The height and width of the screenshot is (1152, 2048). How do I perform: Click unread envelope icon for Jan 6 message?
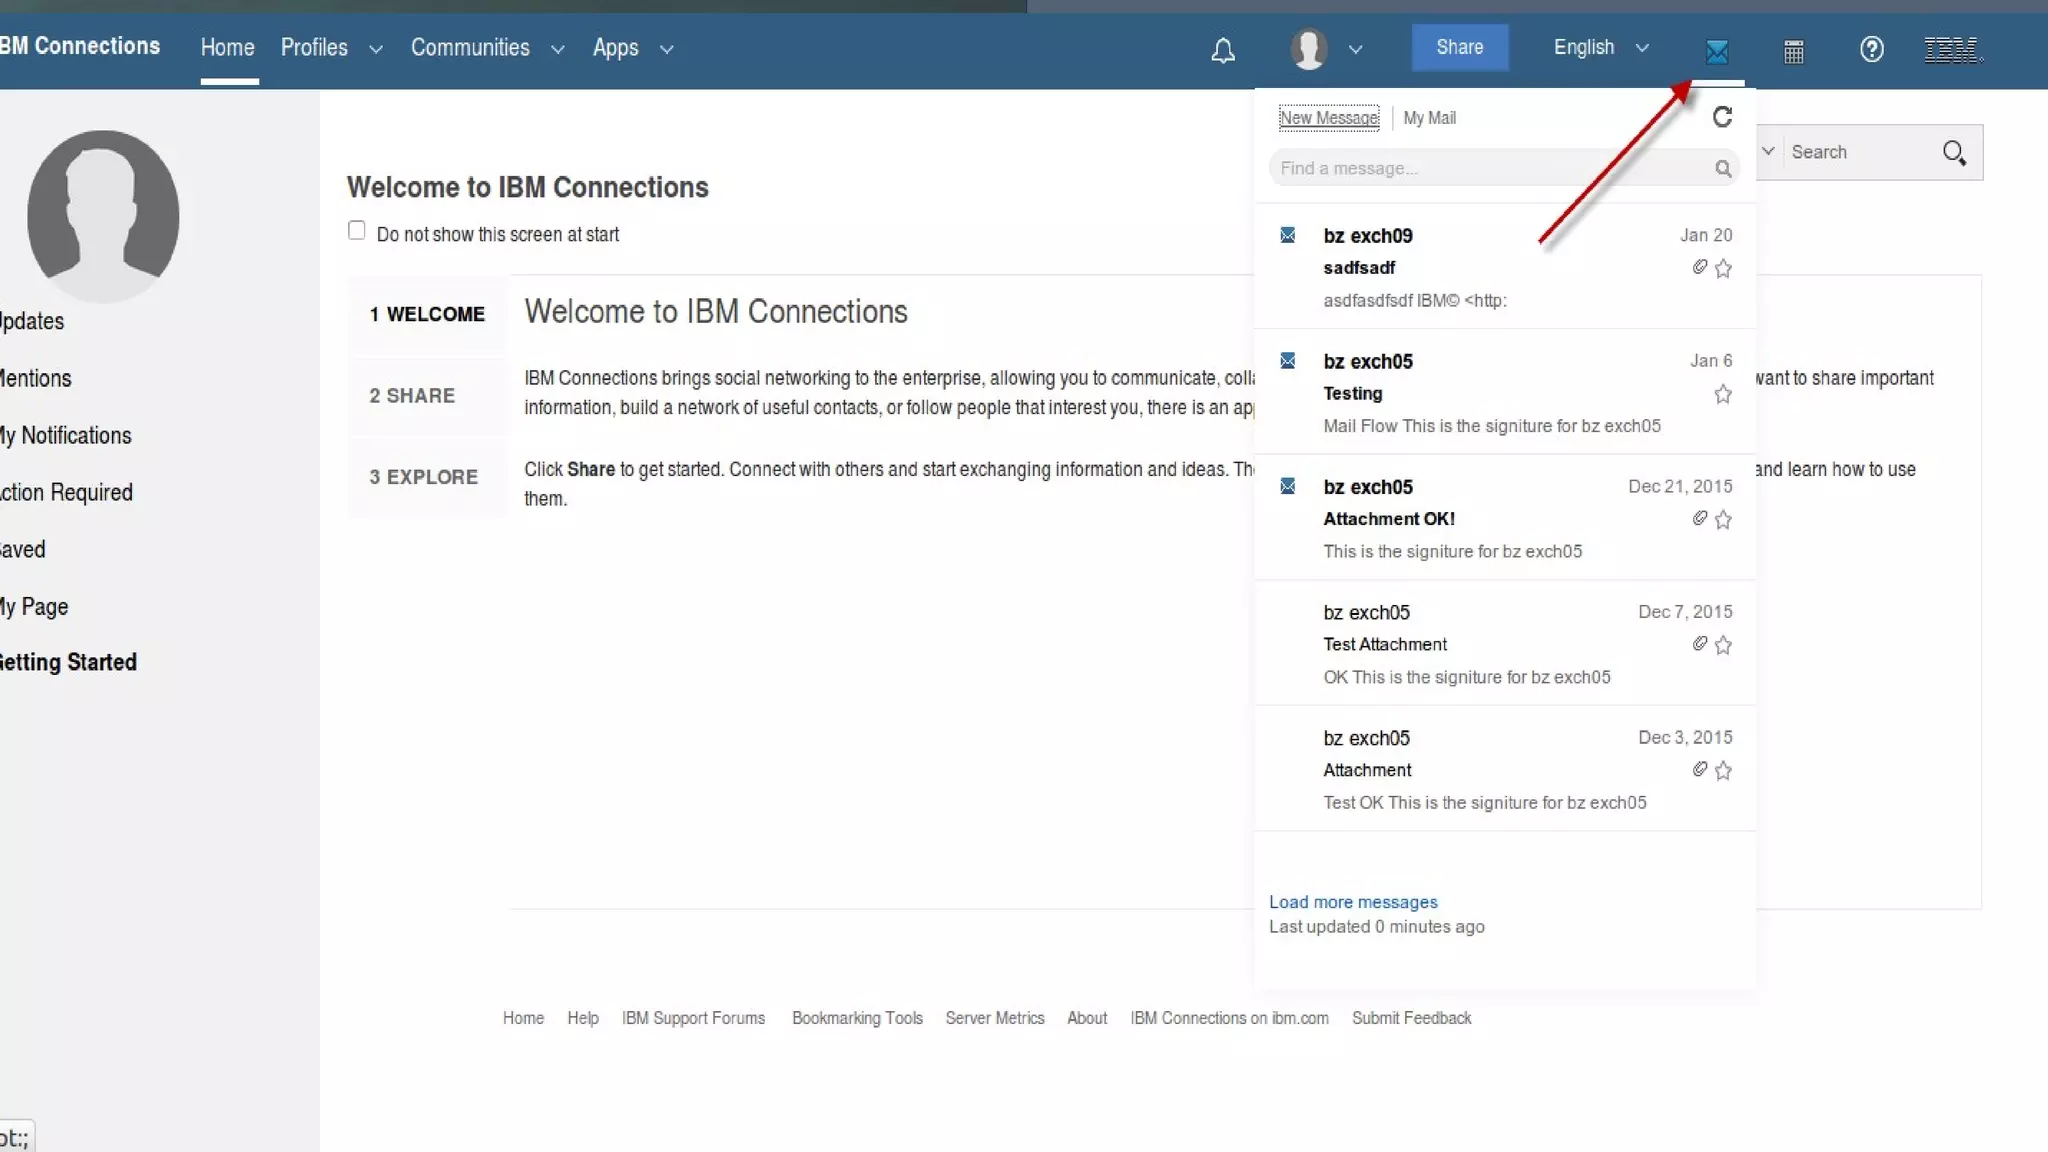tap(1288, 360)
